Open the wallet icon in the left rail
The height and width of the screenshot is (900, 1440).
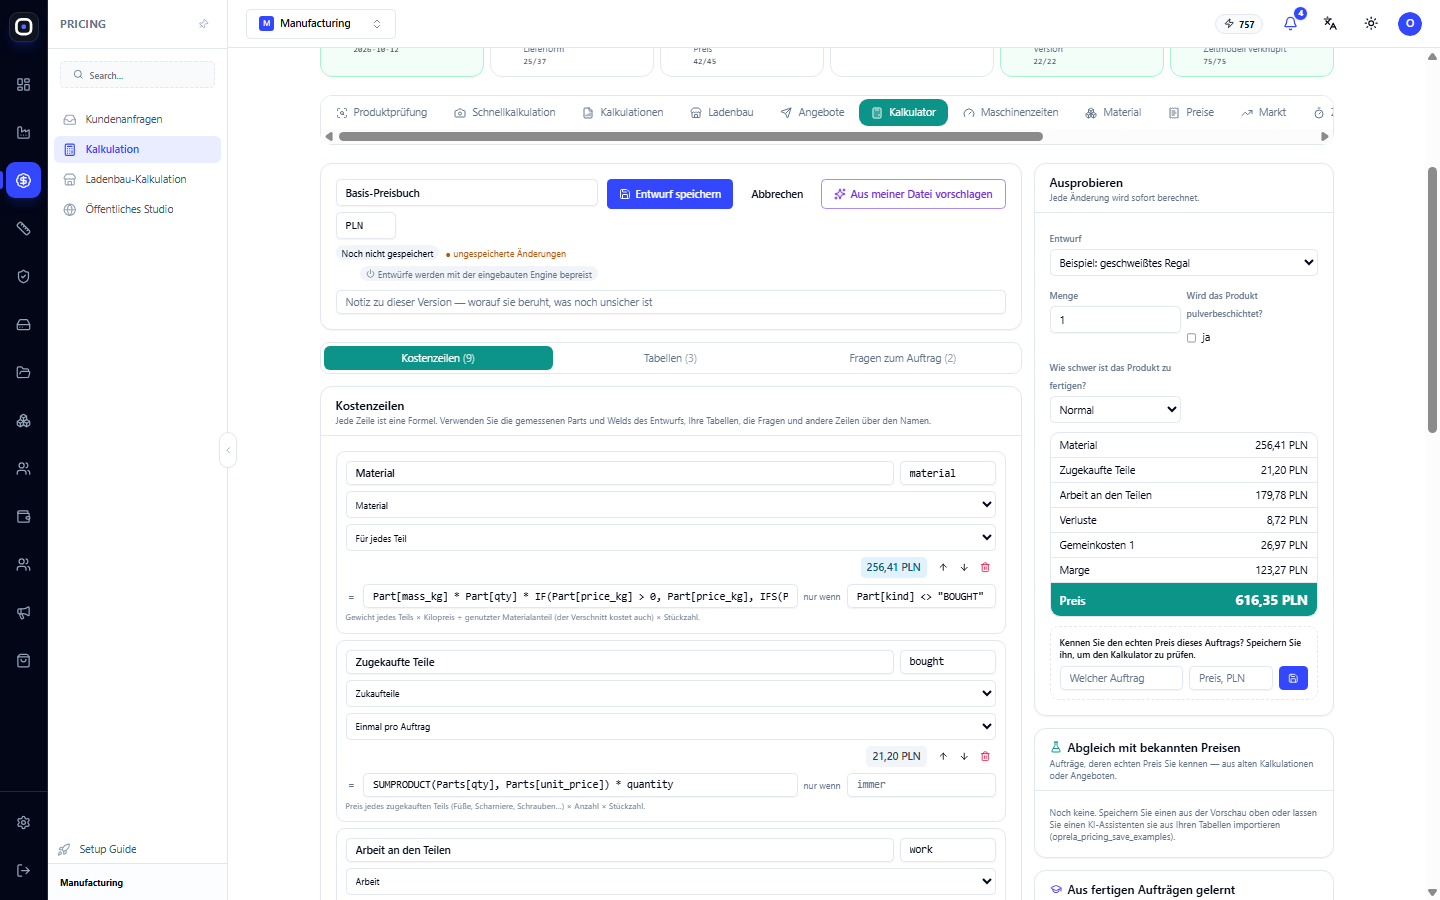(24, 517)
